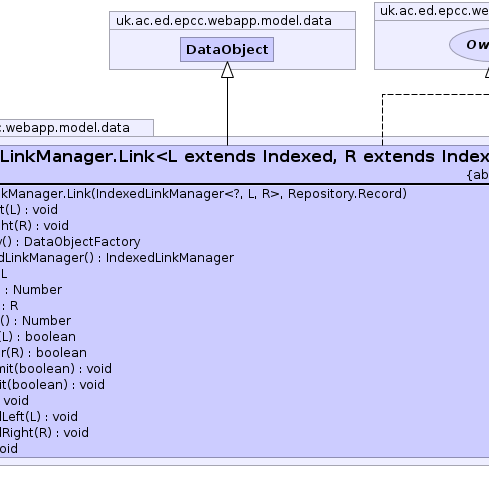Viewport: 489px width, 503px height.
Task: Click the lRight(R) : void method
Action: [x=44, y=433]
